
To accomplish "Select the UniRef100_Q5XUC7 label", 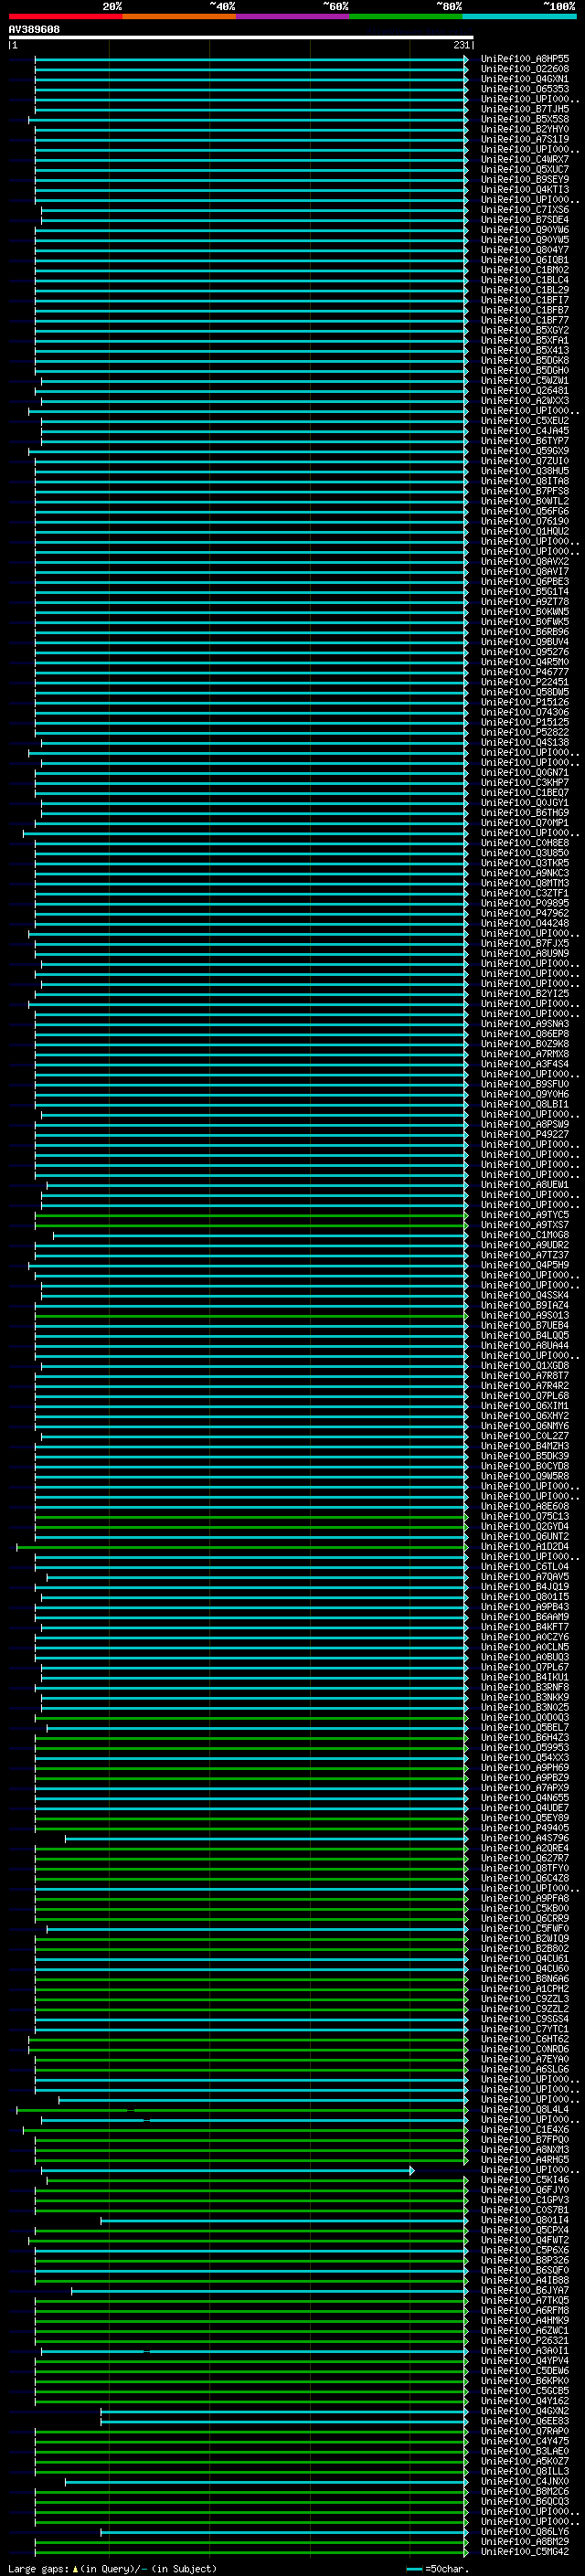I will pyautogui.click(x=525, y=169).
